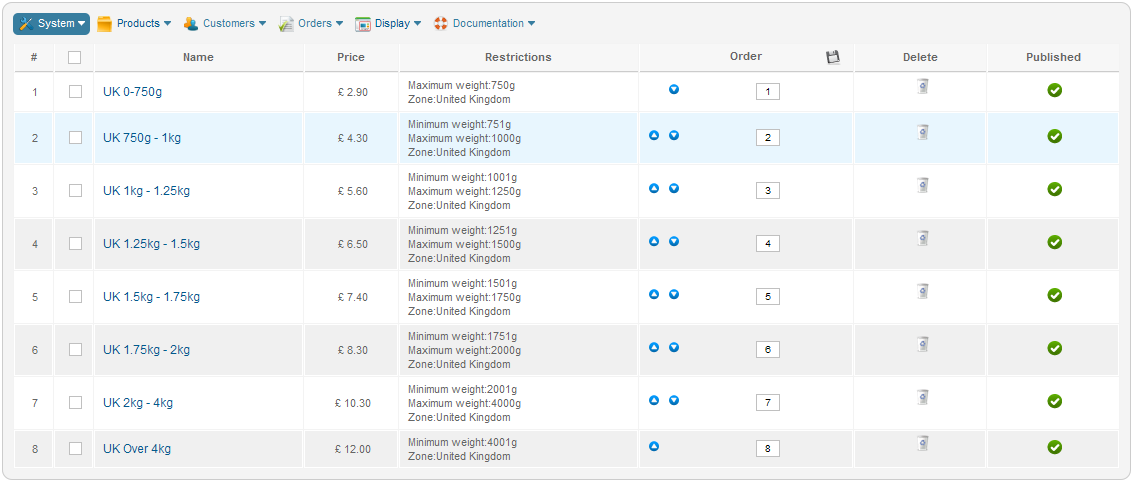Viewport: 1134px width, 483px height.
Task: Click the Published column header
Action: pos(1053,57)
